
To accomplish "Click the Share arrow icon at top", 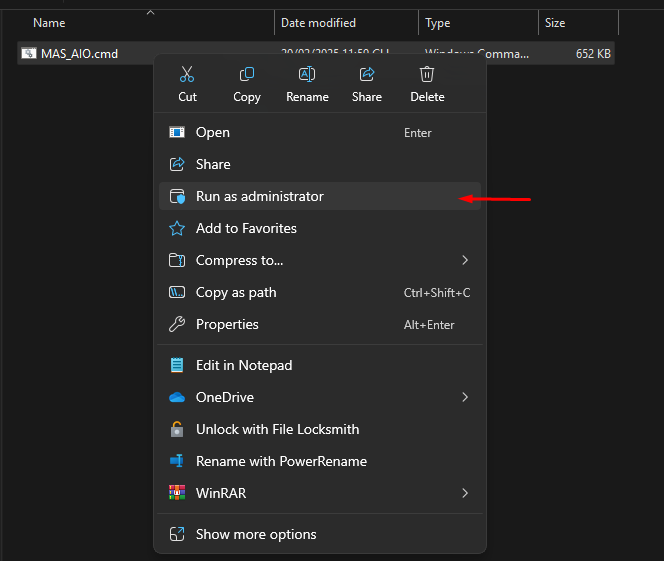I will [x=367, y=75].
